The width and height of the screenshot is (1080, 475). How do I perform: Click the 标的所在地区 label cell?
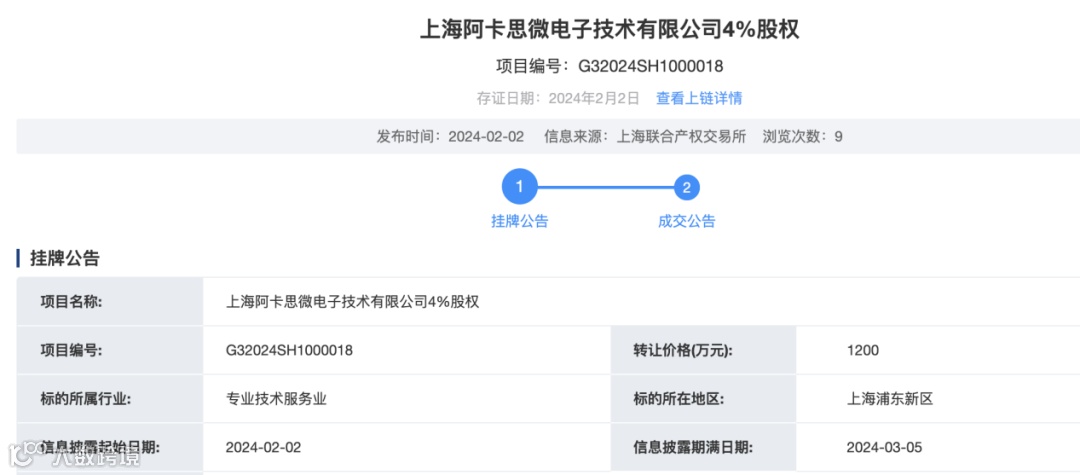(x=703, y=399)
